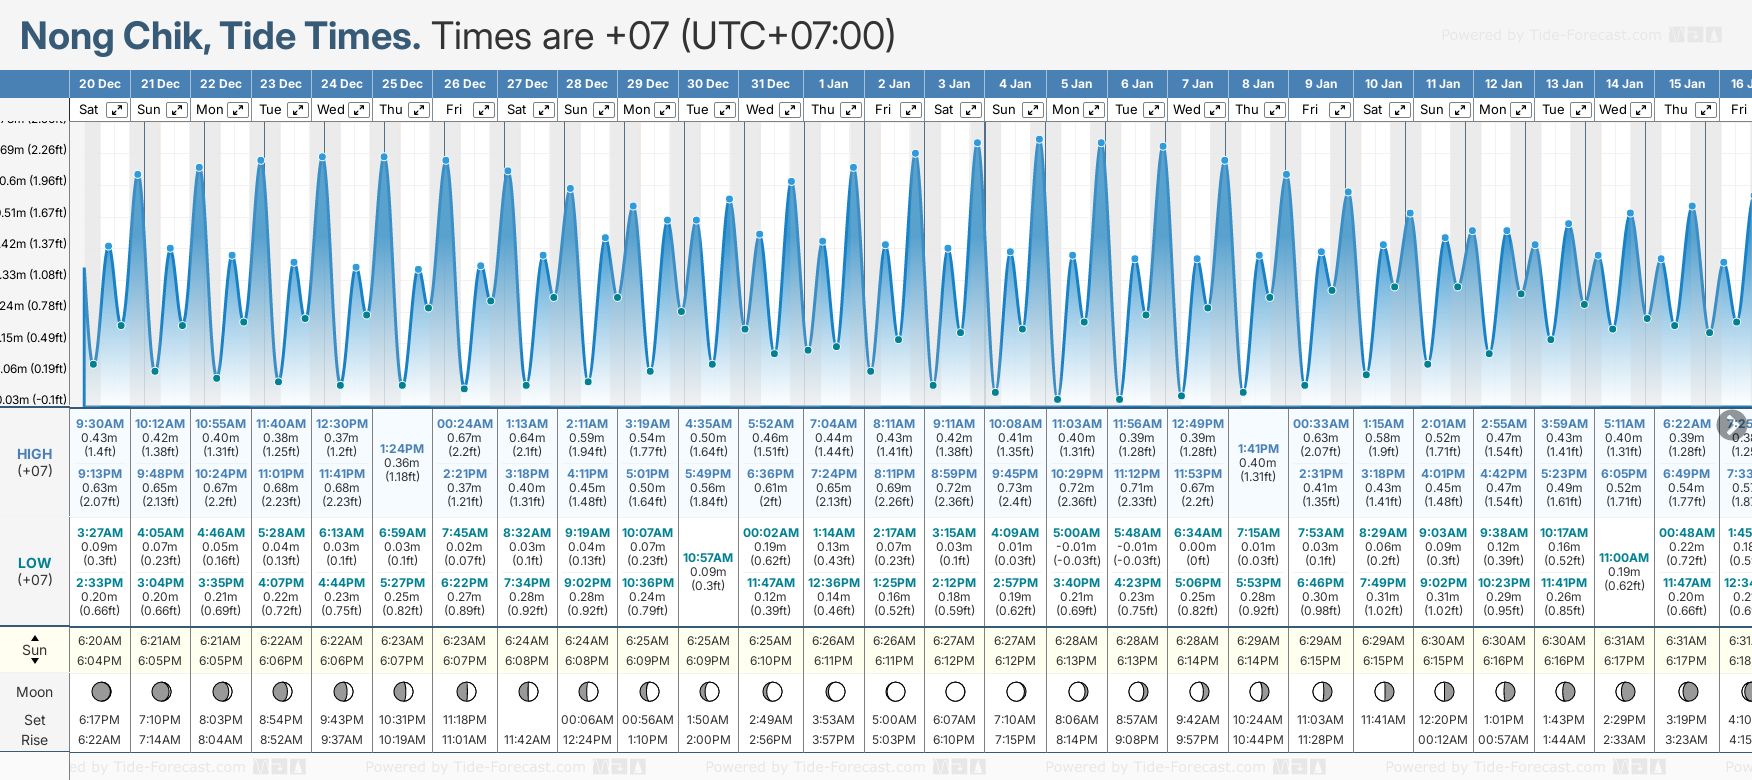Expand the Sat 20 Dec day view
The image size is (1752, 780).
[x=117, y=110]
